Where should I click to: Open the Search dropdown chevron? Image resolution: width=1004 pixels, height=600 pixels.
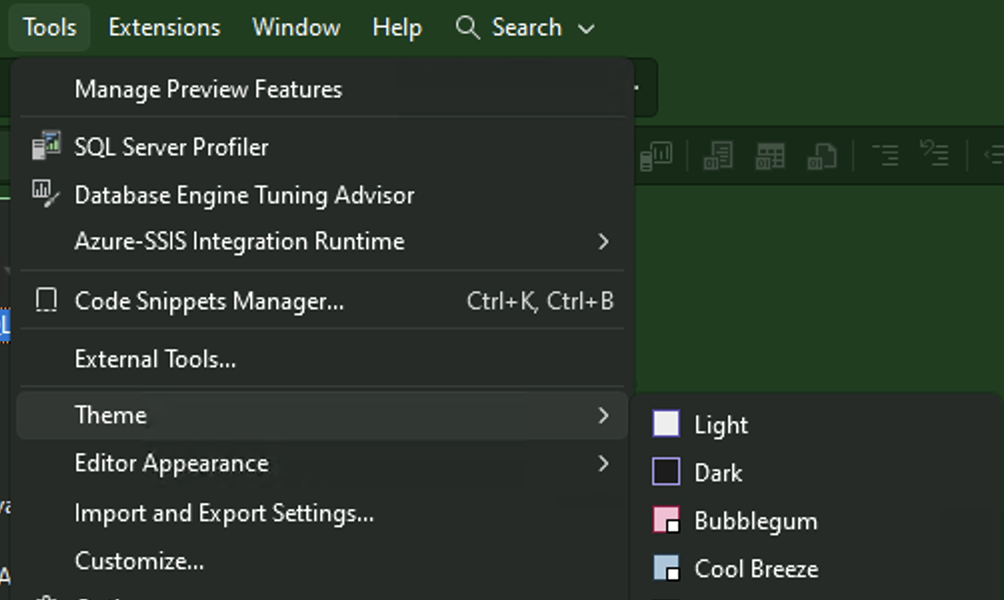coord(585,28)
